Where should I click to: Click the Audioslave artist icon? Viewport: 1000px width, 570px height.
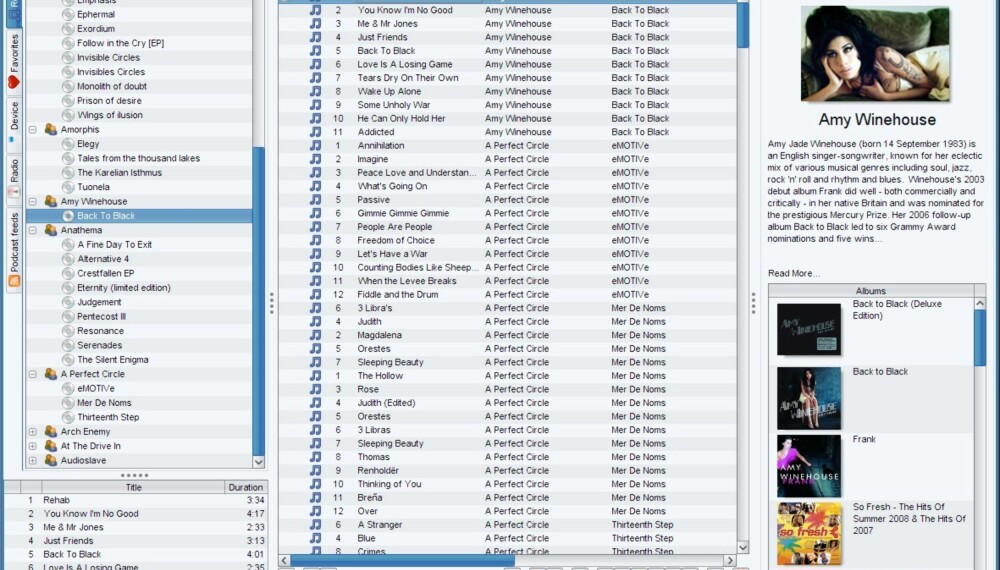click(x=51, y=460)
